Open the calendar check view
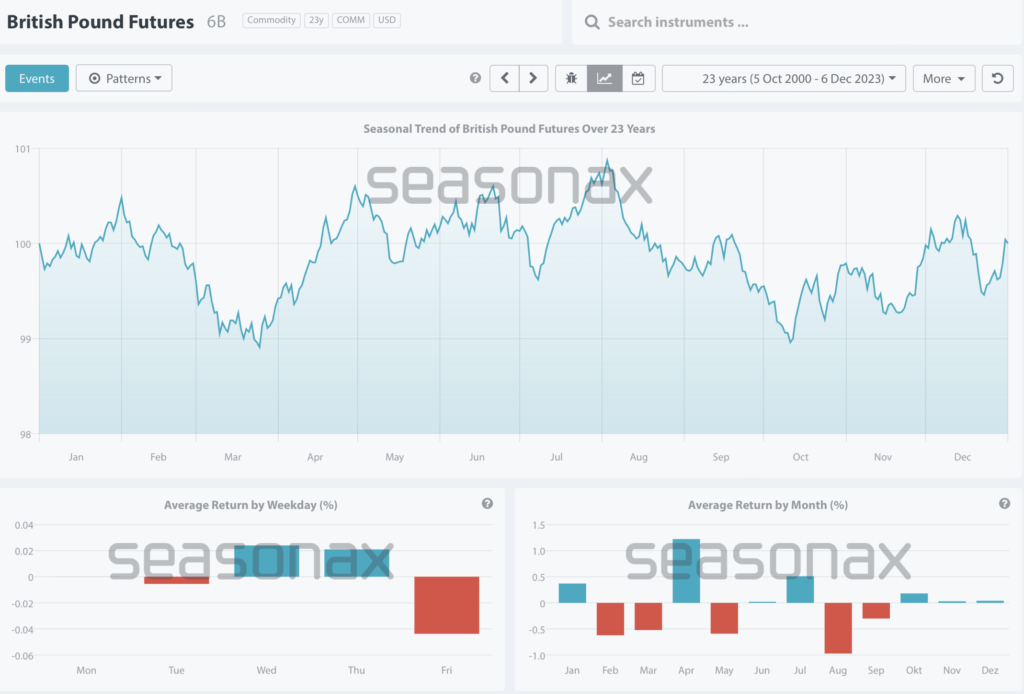The image size is (1024, 694). (x=638, y=78)
